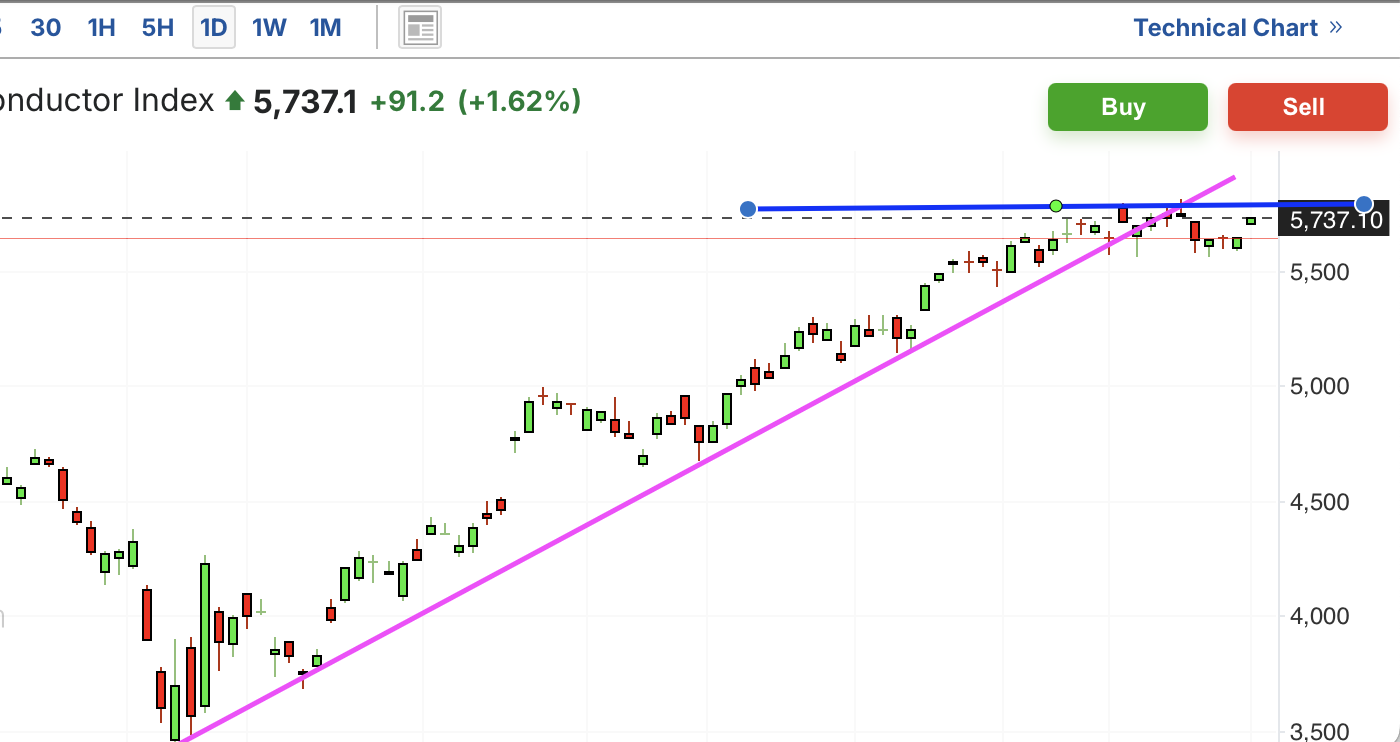The height and width of the screenshot is (742, 1400).
Task: Select the 1W interval
Action: 270,28
